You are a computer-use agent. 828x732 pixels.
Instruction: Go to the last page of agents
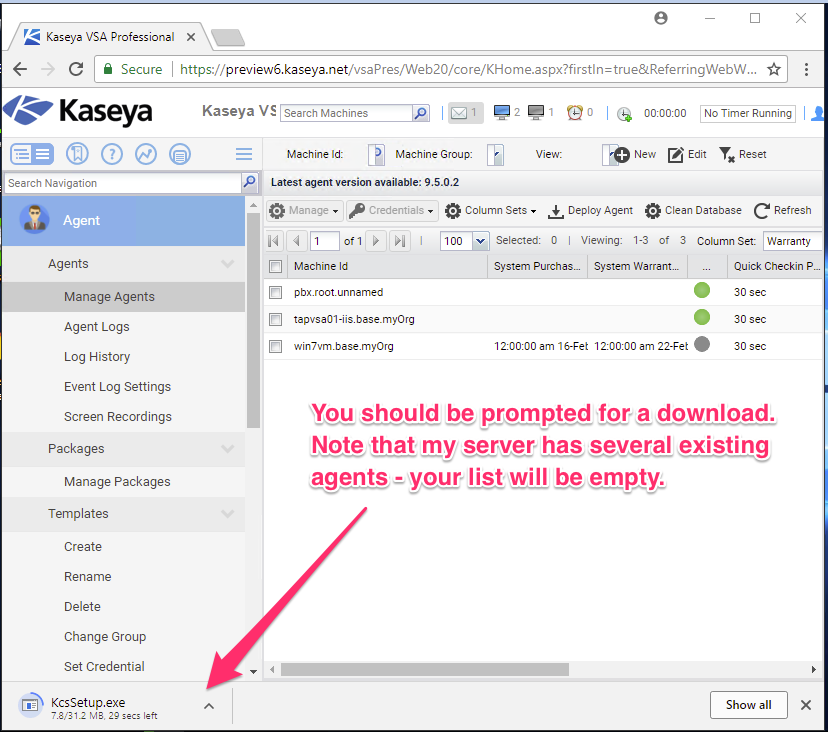400,241
